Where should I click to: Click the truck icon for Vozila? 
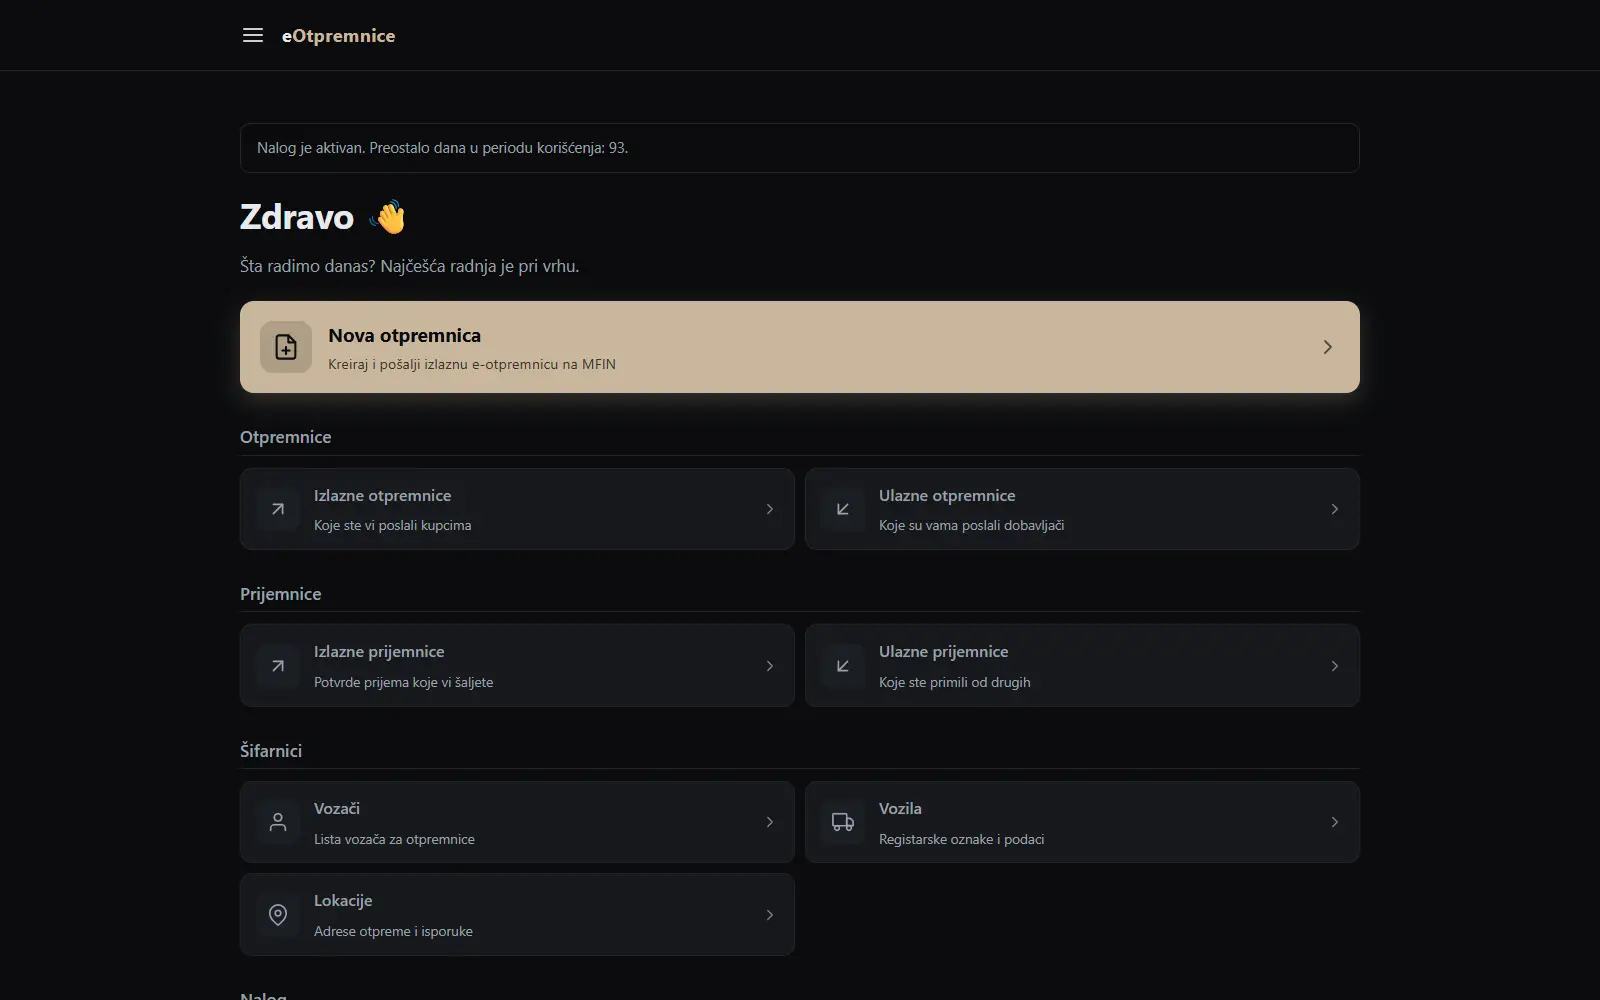843,822
